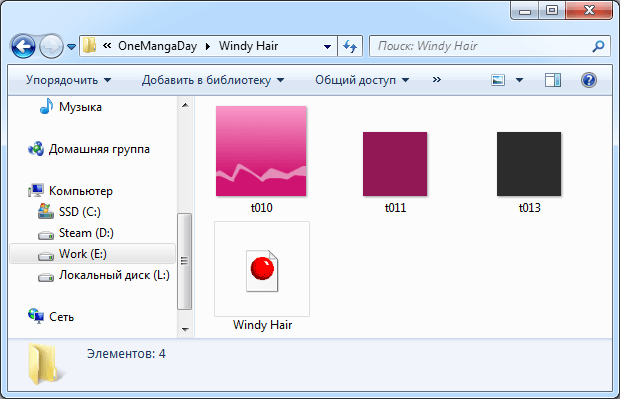Focus the Поиск: Windy Hair search box
Viewport: 620px width, 399px height.
[490, 46]
